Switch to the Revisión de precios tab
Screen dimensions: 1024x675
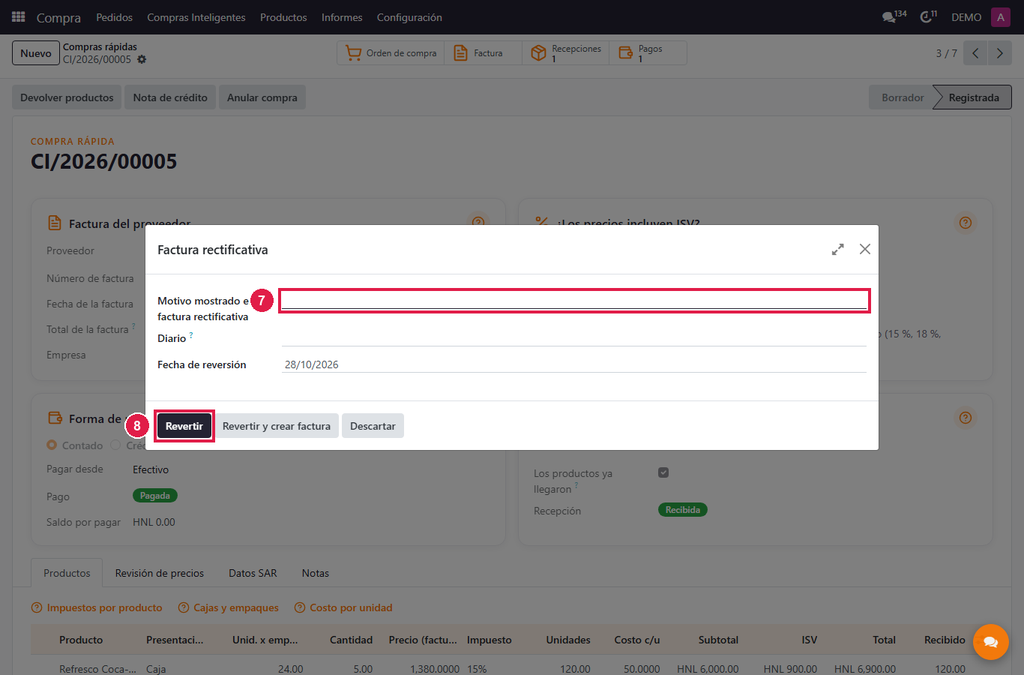(159, 573)
